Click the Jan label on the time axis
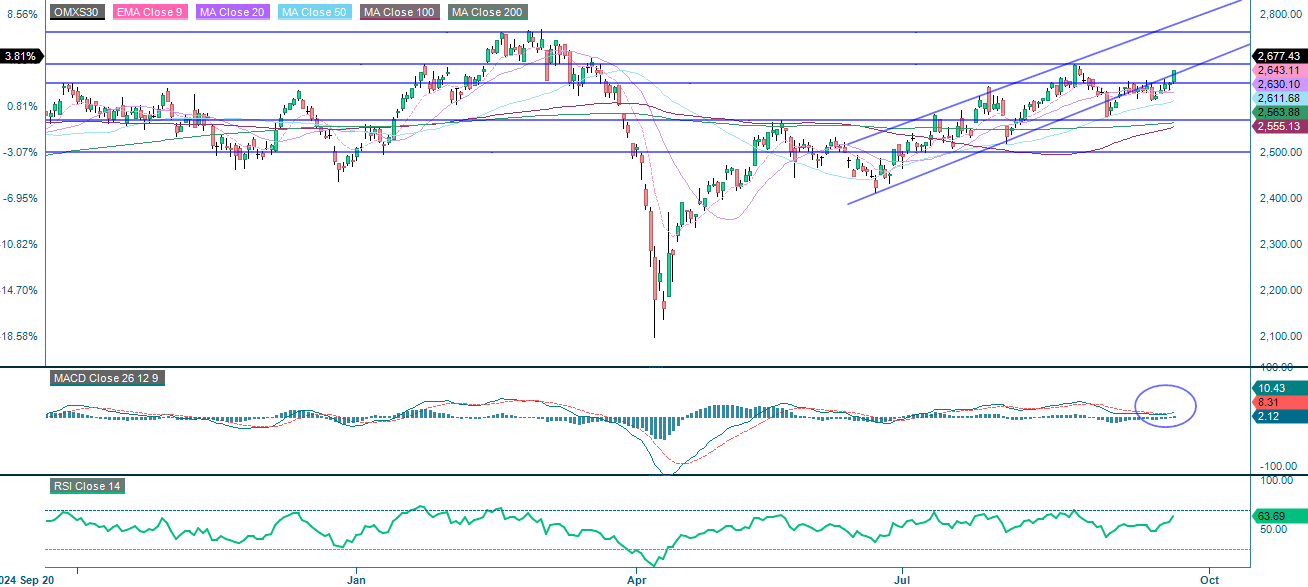Viewport: 1308px width, 587px height. pyautogui.click(x=356, y=578)
